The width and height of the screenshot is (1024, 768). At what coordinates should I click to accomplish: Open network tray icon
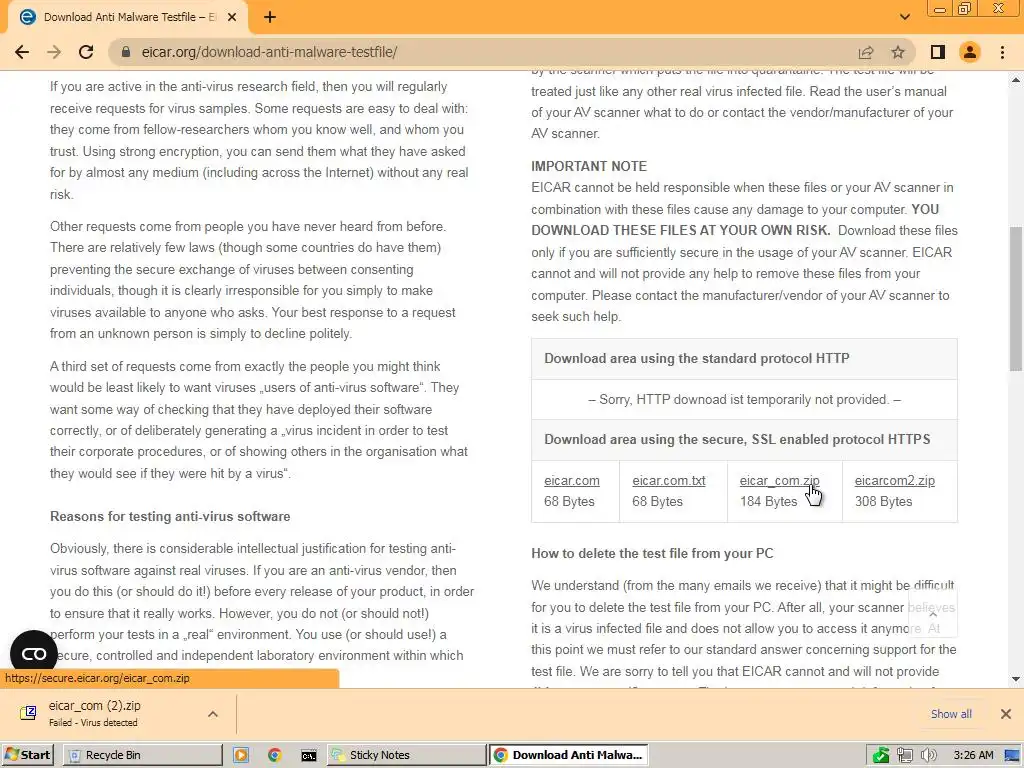pos(904,756)
